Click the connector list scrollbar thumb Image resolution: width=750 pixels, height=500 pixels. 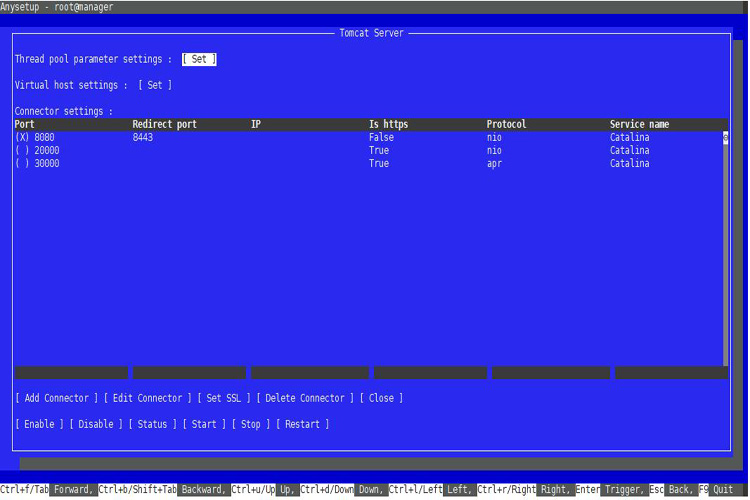[725, 138]
